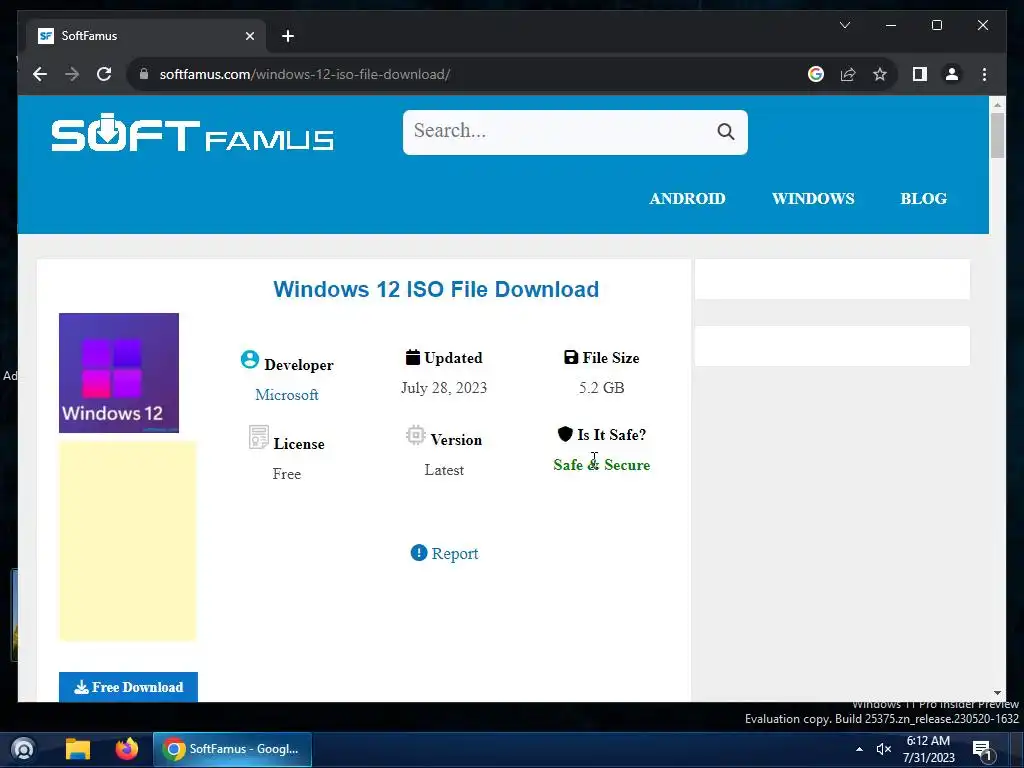Click the magnifier search icon
Image resolution: width=1024 pixels, height=768 pixels.
coord(726,132)
